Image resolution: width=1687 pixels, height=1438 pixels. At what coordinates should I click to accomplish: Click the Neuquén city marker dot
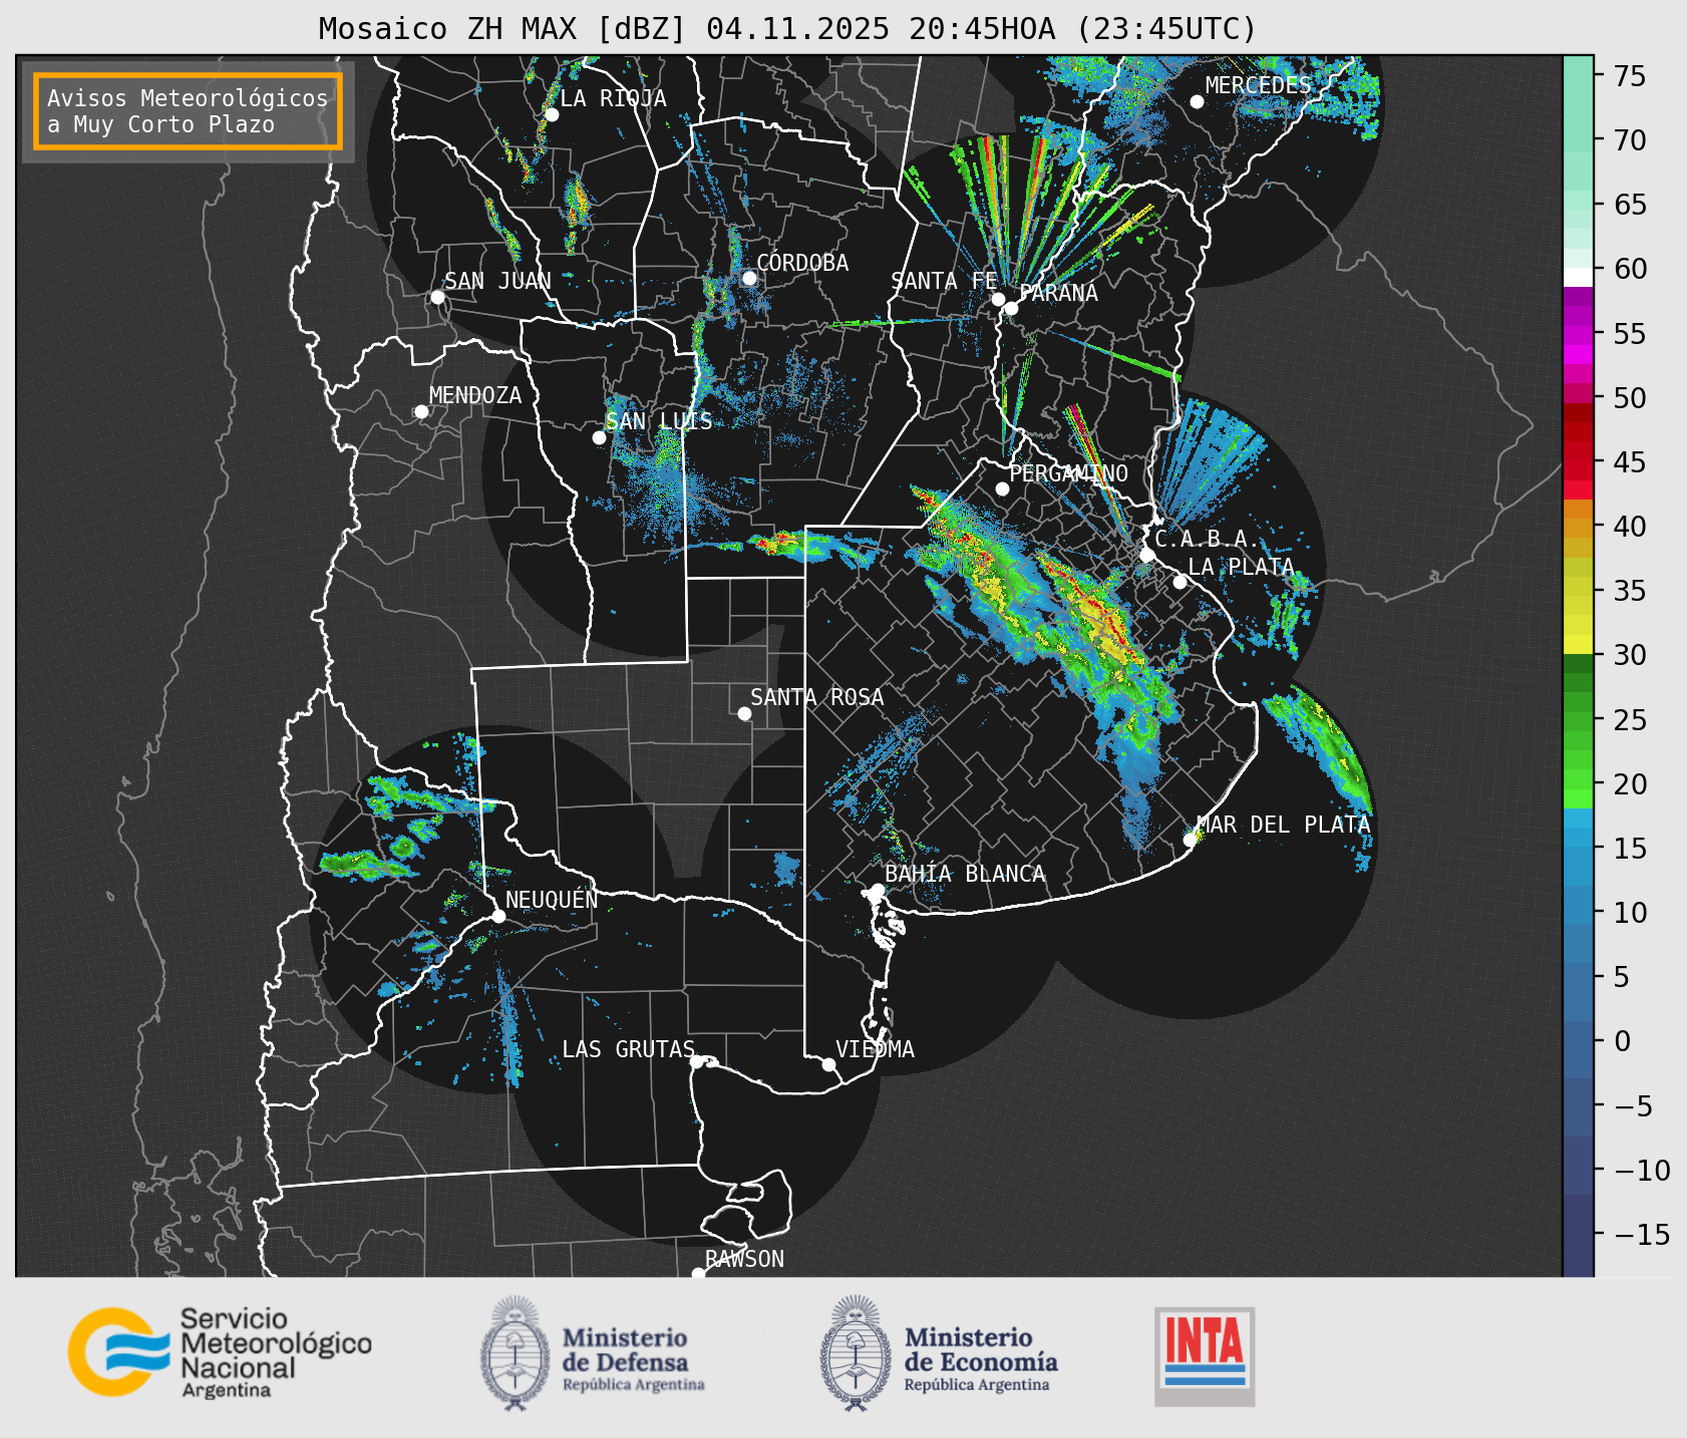pos(498,916)
